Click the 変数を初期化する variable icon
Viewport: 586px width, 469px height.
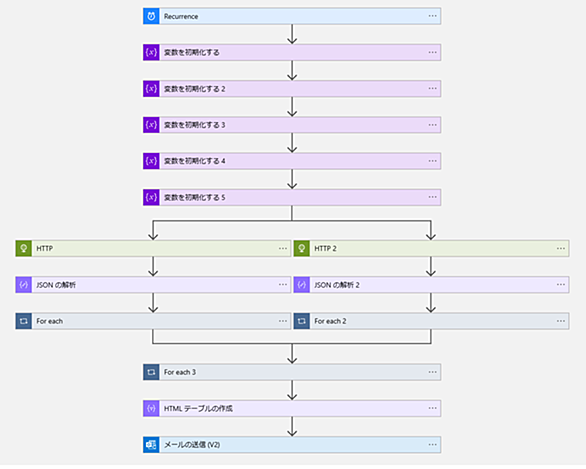151,53
